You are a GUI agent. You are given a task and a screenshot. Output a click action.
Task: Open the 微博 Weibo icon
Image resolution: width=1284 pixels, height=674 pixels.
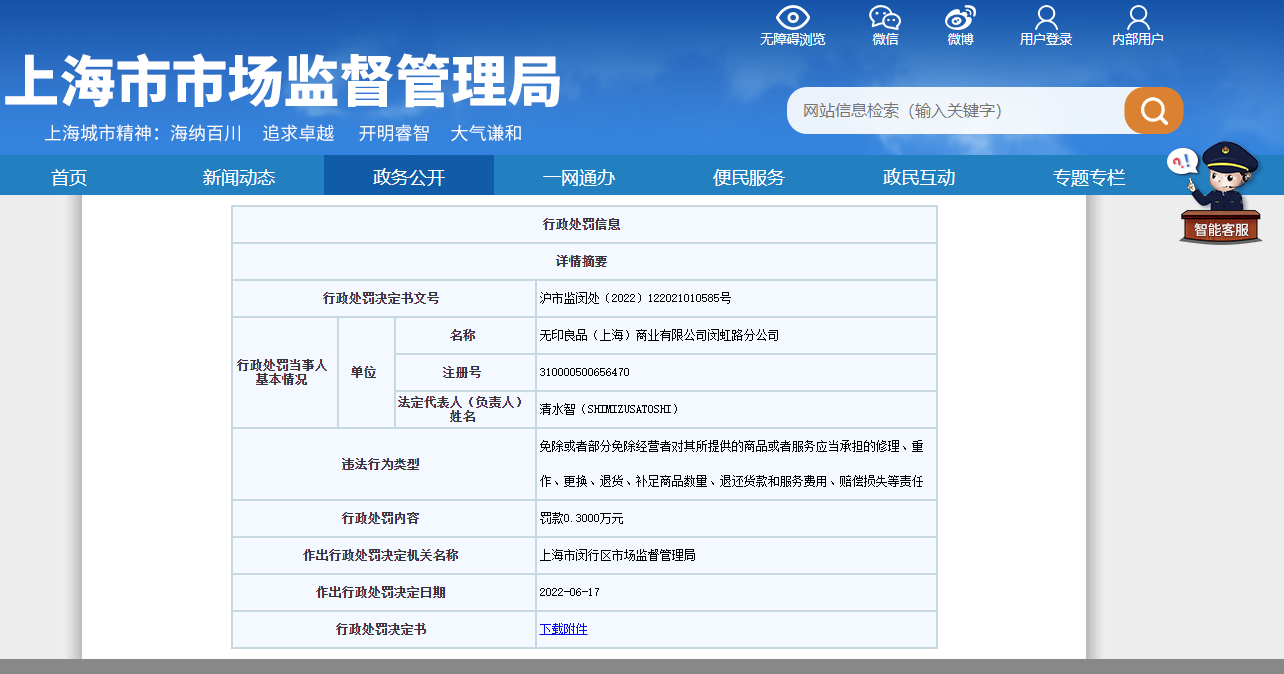[x=961, y=17]
